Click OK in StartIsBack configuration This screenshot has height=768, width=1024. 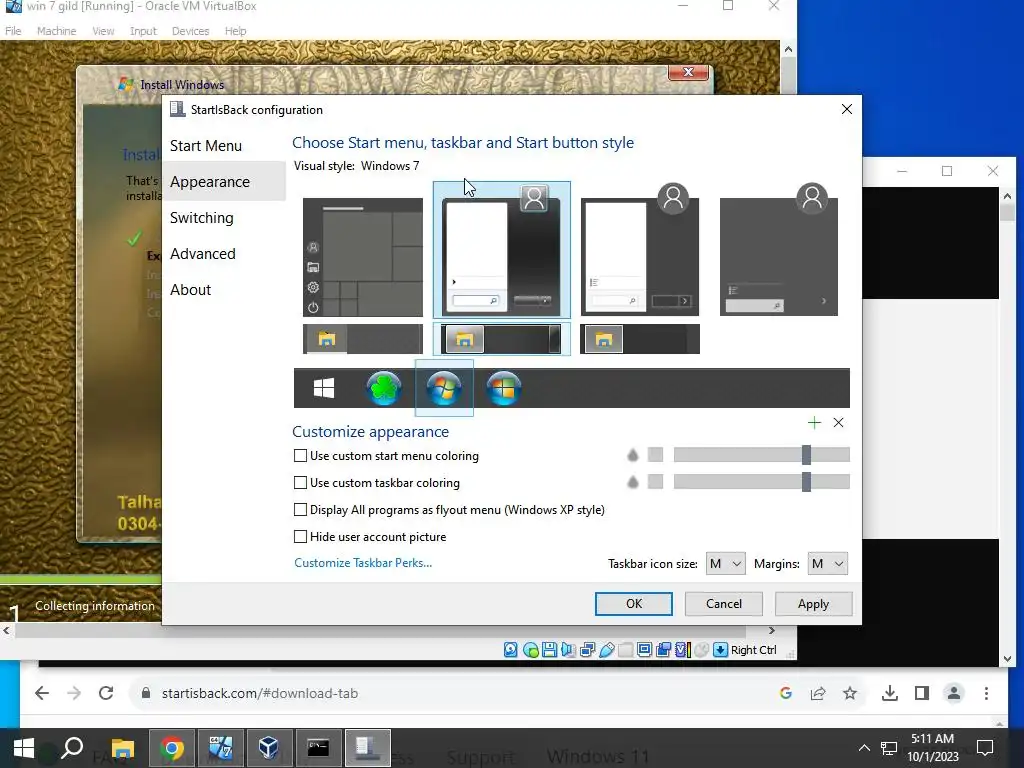(x=633, y=603)
